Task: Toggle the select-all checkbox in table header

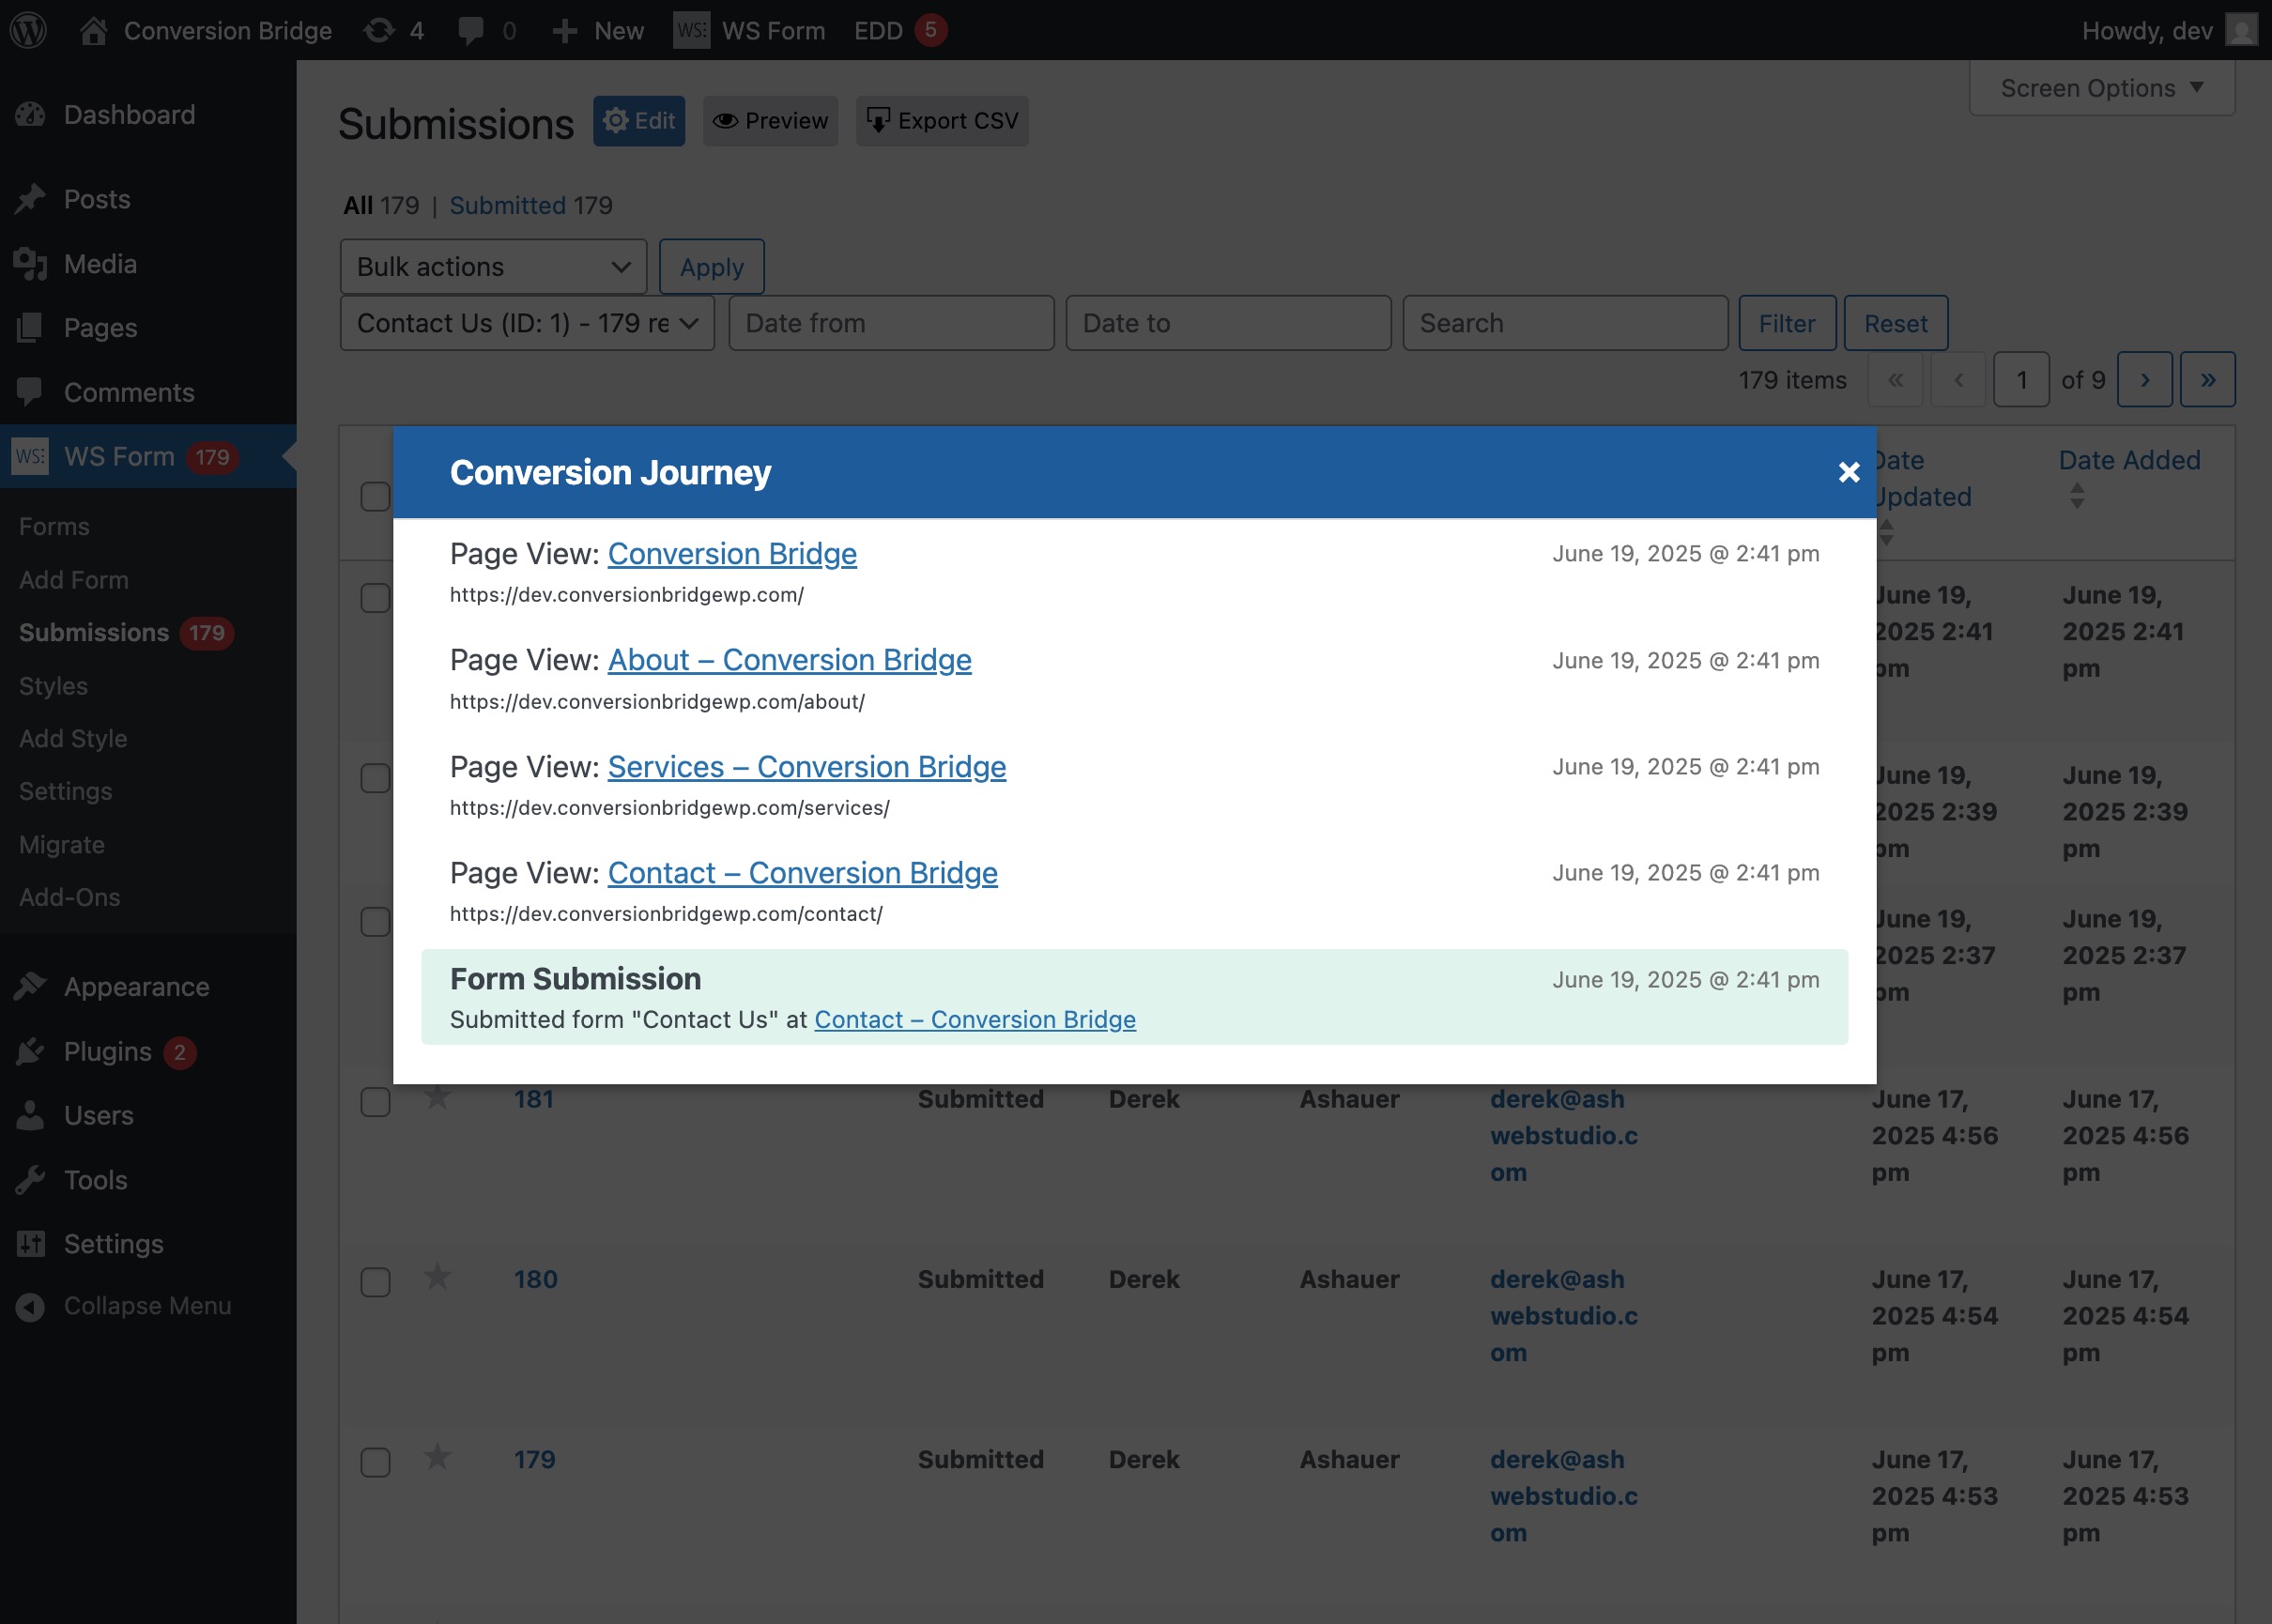Action: click(375, 496)
